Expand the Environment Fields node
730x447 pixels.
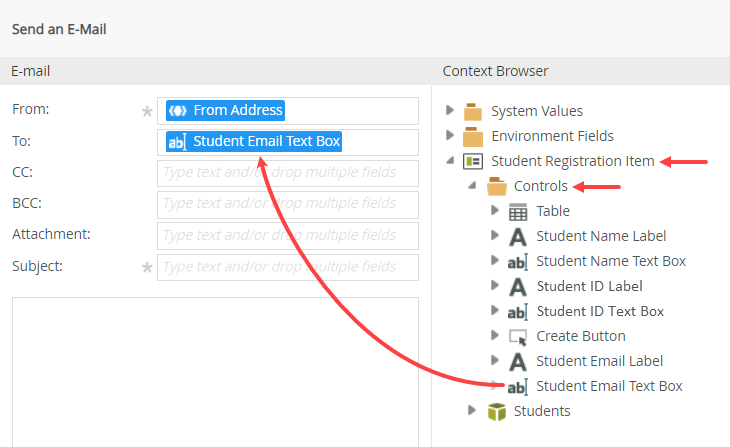tap(450, 135)
